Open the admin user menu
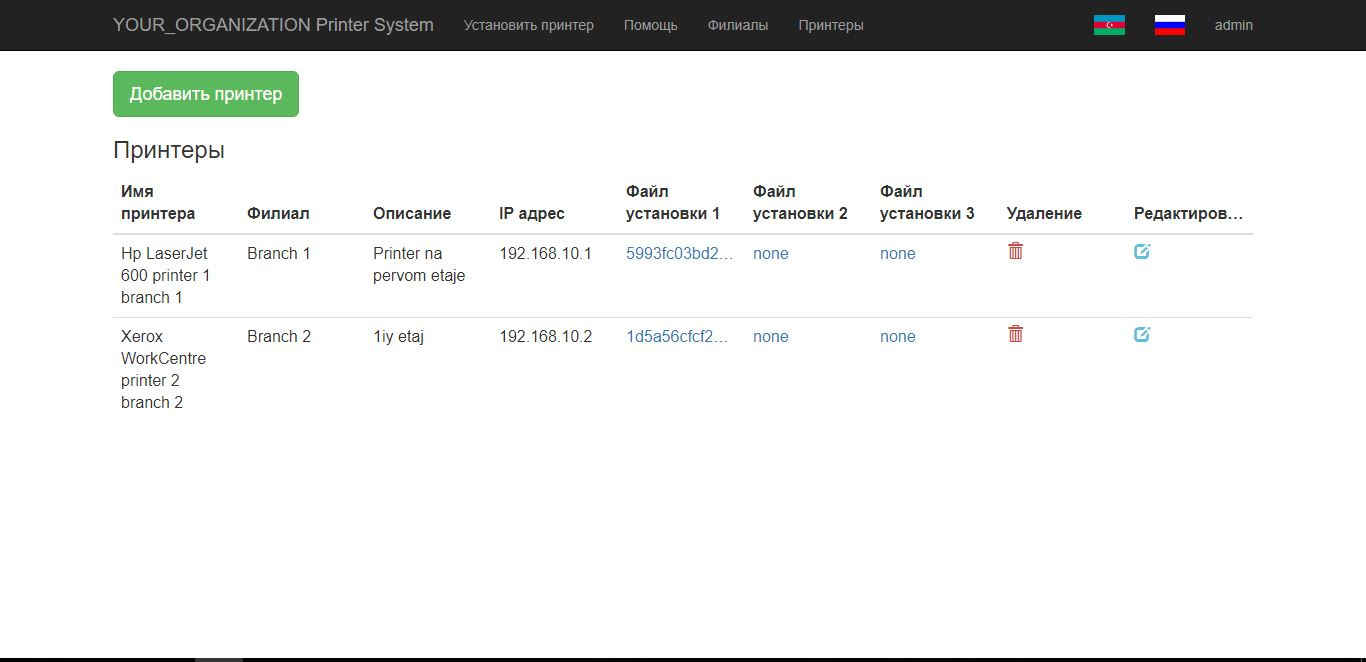The width and height of the screenshot is (1366, 662). coord(1234,25)
